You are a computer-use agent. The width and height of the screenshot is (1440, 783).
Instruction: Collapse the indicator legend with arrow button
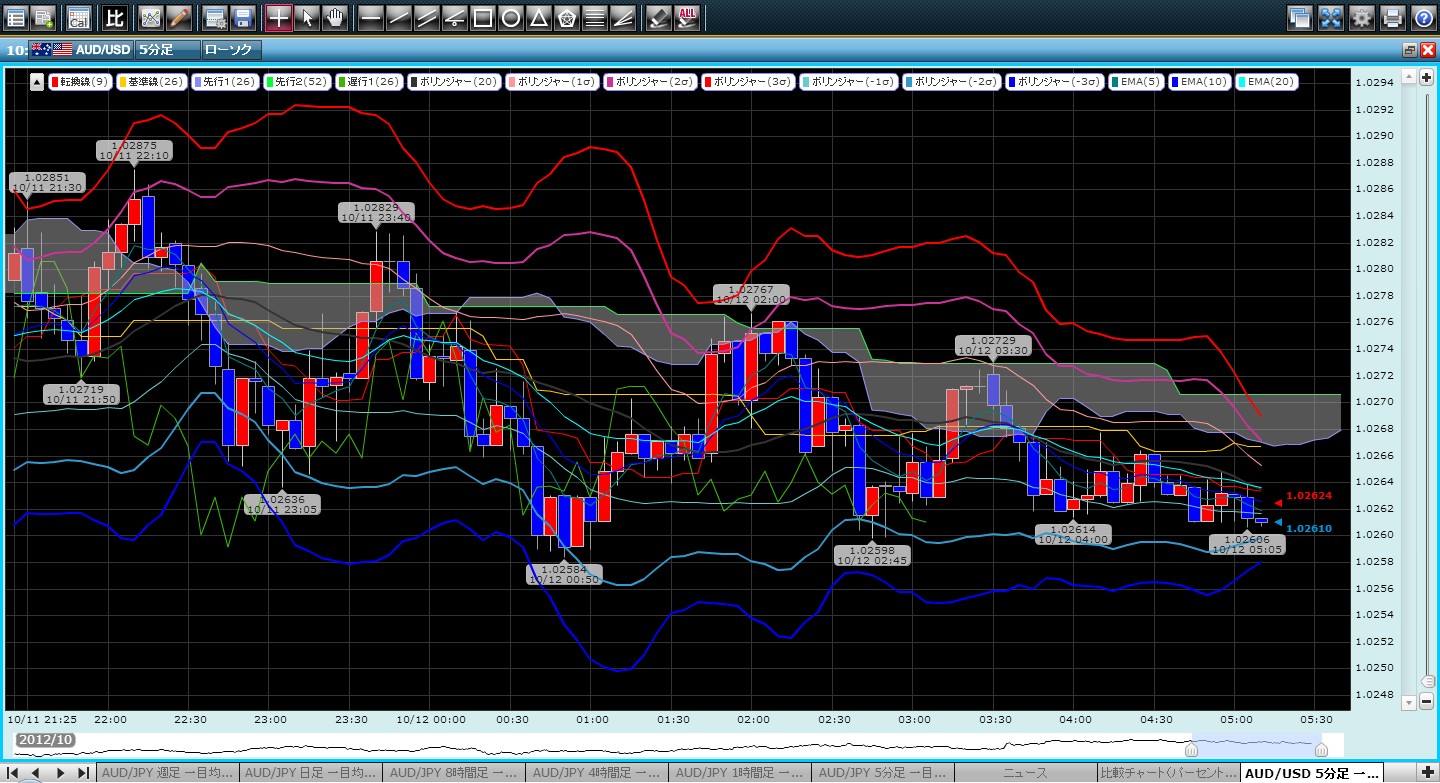pos(37,82)
